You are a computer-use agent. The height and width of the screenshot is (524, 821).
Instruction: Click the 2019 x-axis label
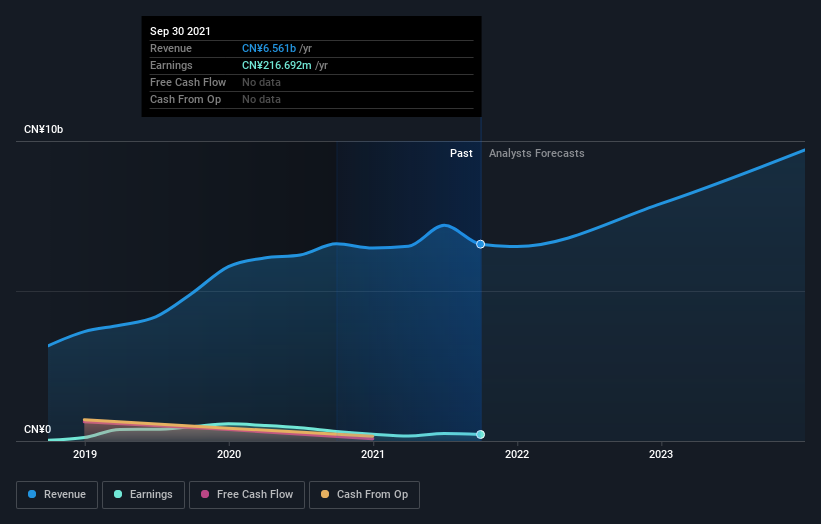tap(85, 454)
